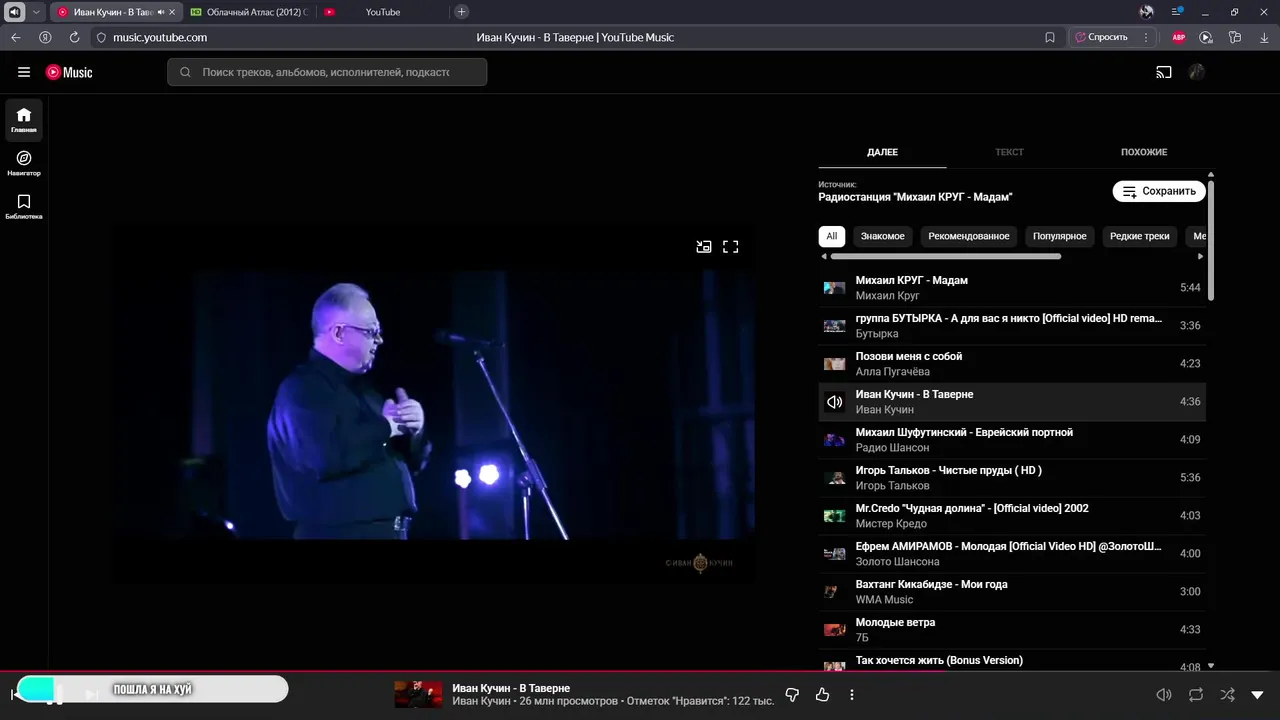Image resolution: width=1280 pixels, height=720 pixels.
Task: Select the Популярное filter chip
Action: 1060,236
